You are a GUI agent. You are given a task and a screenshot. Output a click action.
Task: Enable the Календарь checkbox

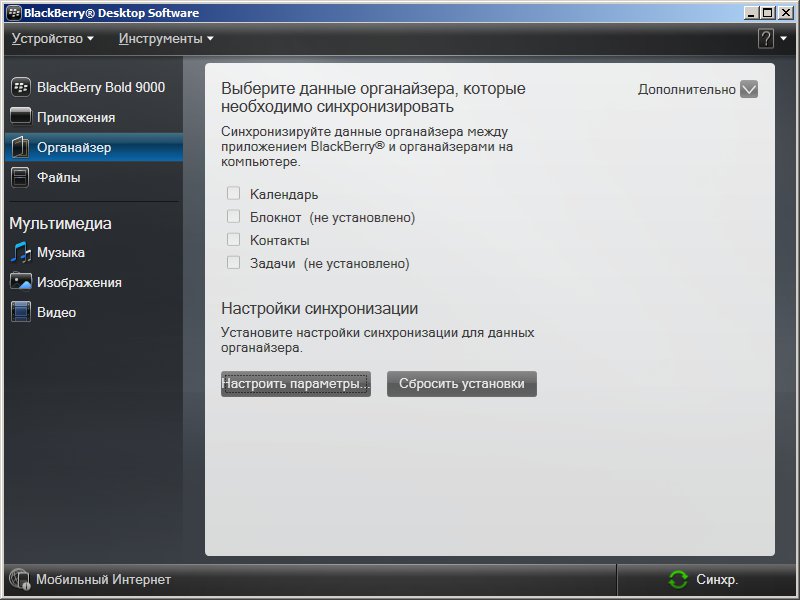click(233, 193)
